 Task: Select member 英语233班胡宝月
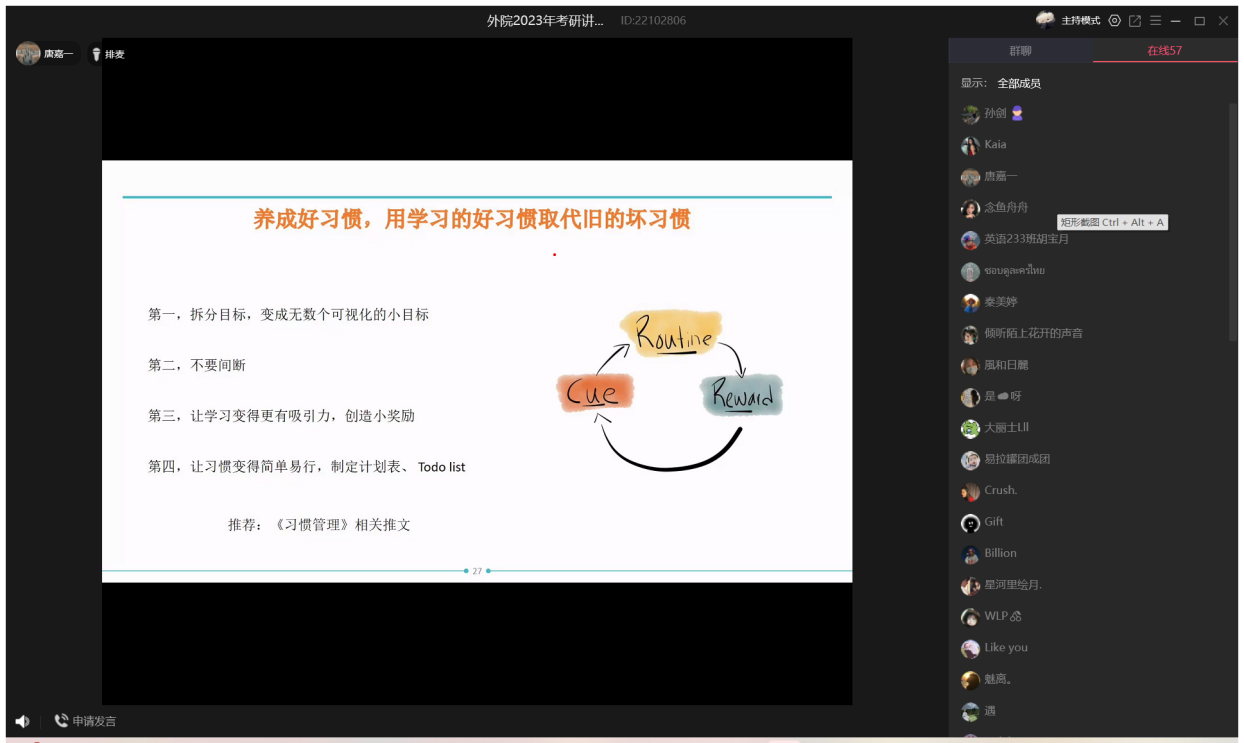click(1026, 240)
